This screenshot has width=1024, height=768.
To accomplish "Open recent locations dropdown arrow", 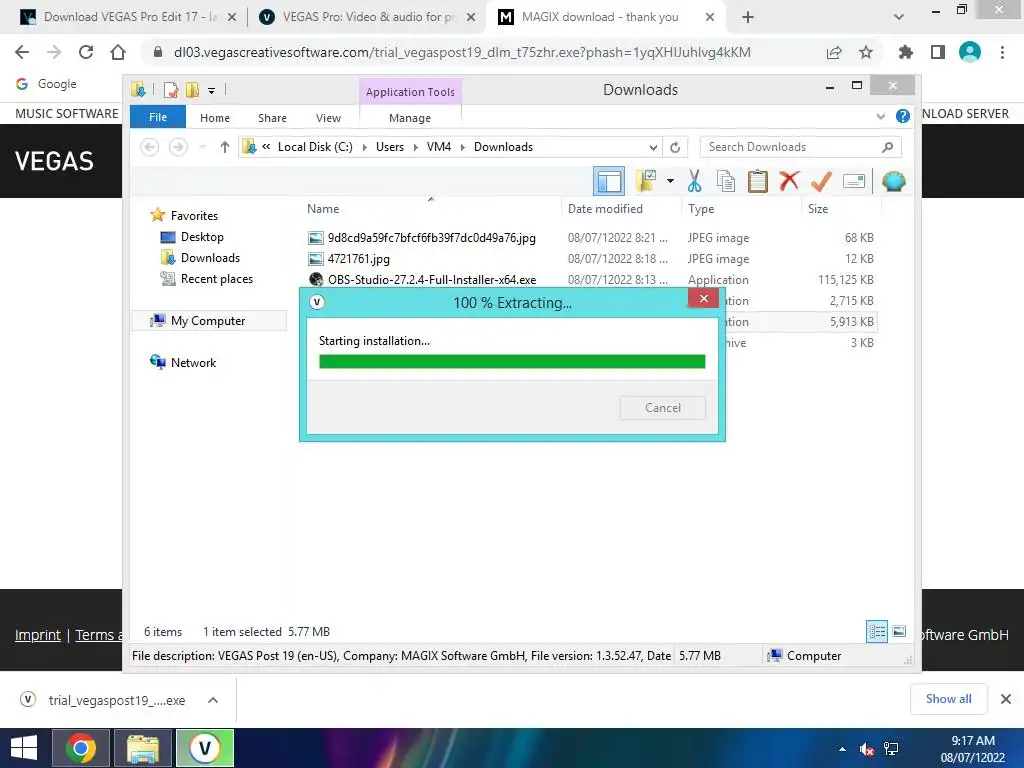I will point(202,147).
